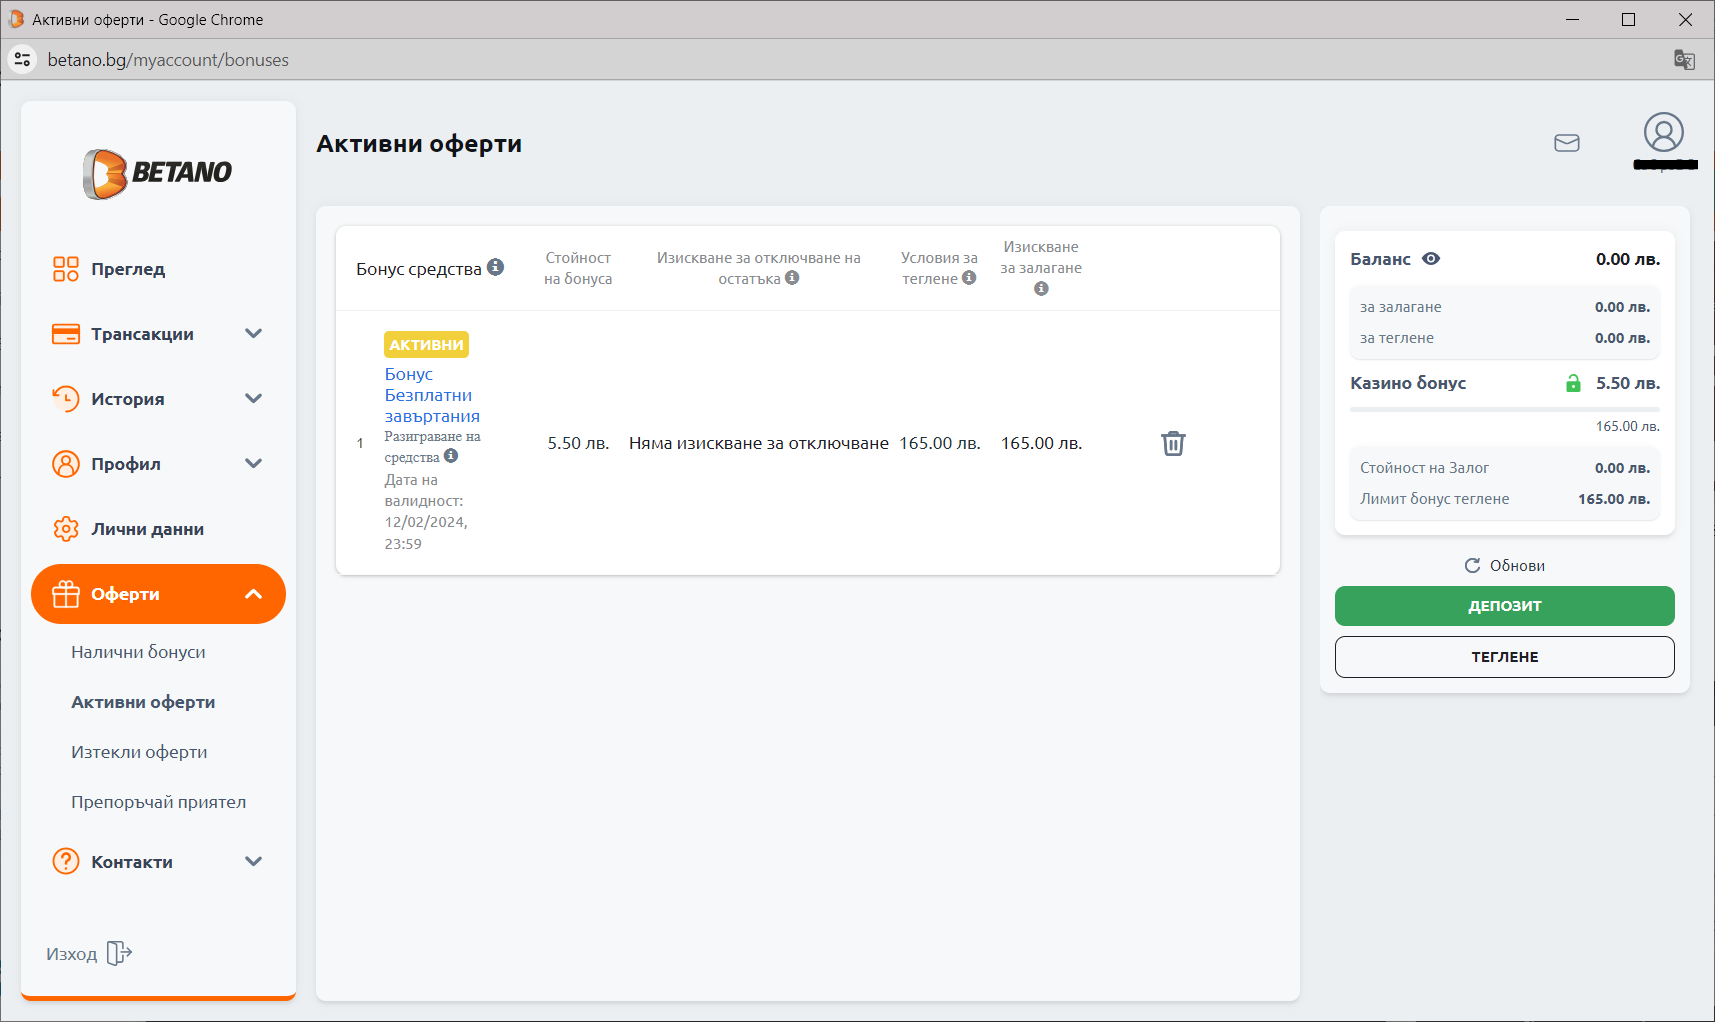Click the История clock icon

66,399
